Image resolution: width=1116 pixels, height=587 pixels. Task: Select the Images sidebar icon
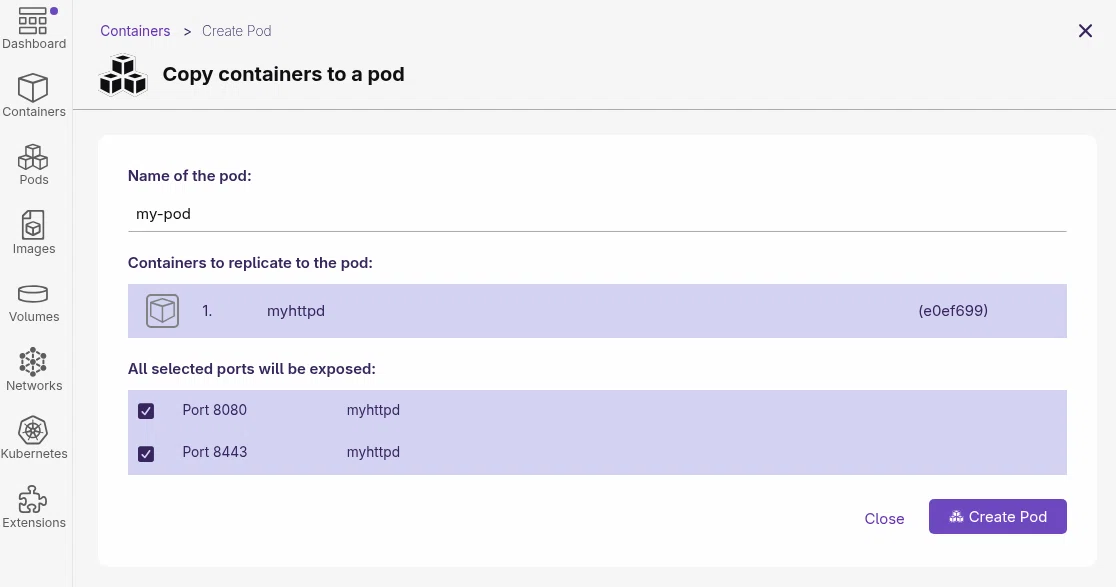33,225
